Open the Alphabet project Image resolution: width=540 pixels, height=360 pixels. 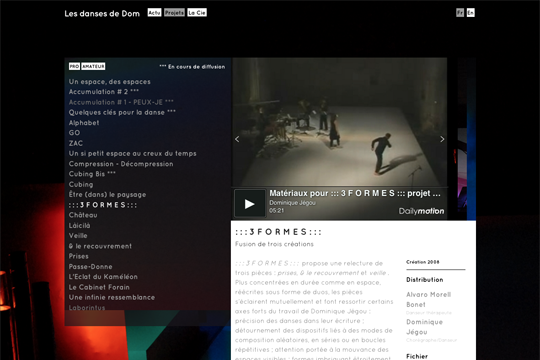84,123
